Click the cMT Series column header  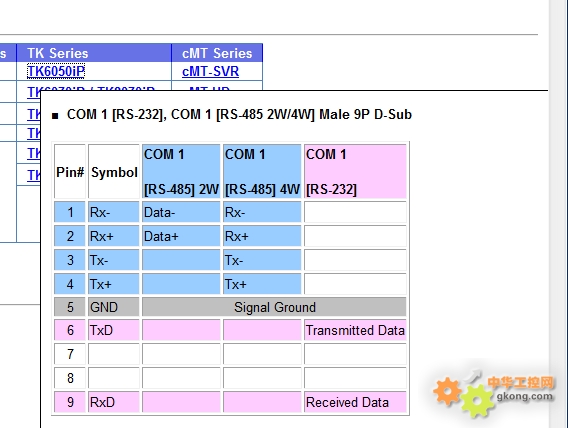pos(217,53)
